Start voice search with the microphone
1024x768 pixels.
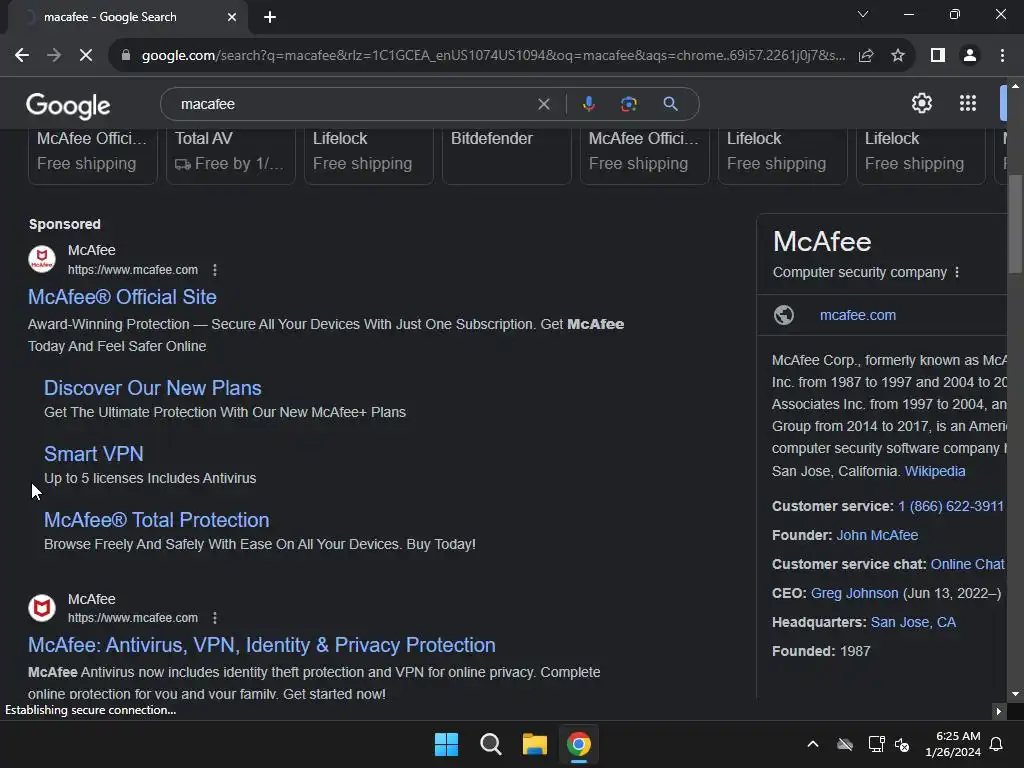588,104
